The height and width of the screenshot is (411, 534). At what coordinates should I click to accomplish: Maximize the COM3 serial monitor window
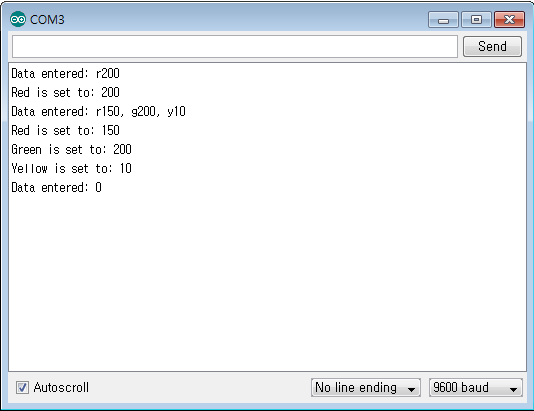coord(476,20)
